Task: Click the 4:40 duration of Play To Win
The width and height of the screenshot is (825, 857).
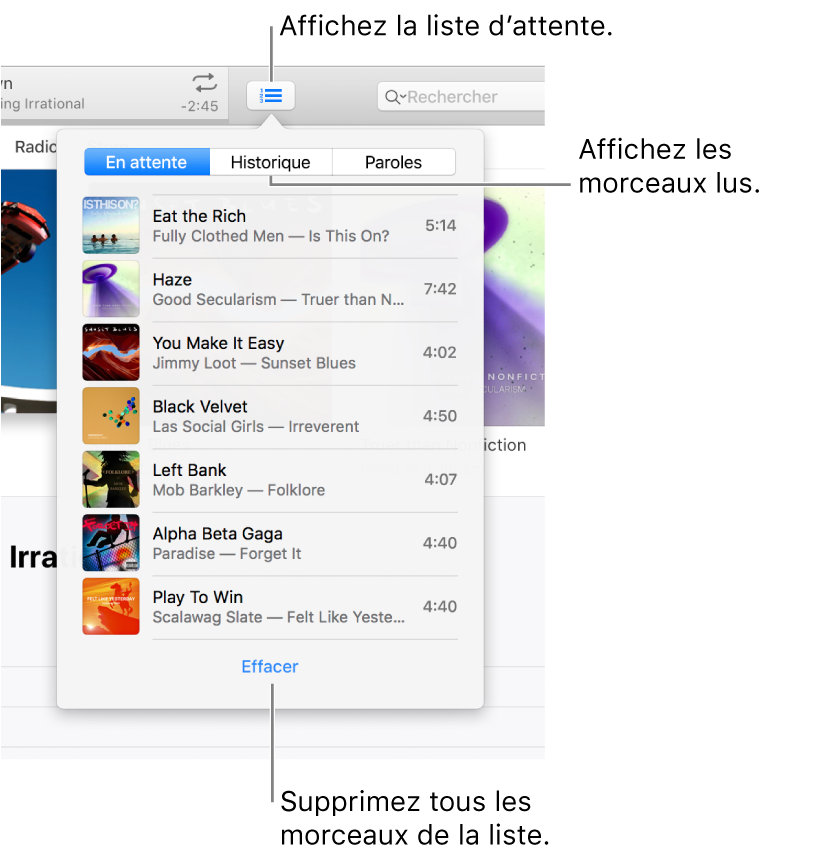Action: (x=440, y=606)
